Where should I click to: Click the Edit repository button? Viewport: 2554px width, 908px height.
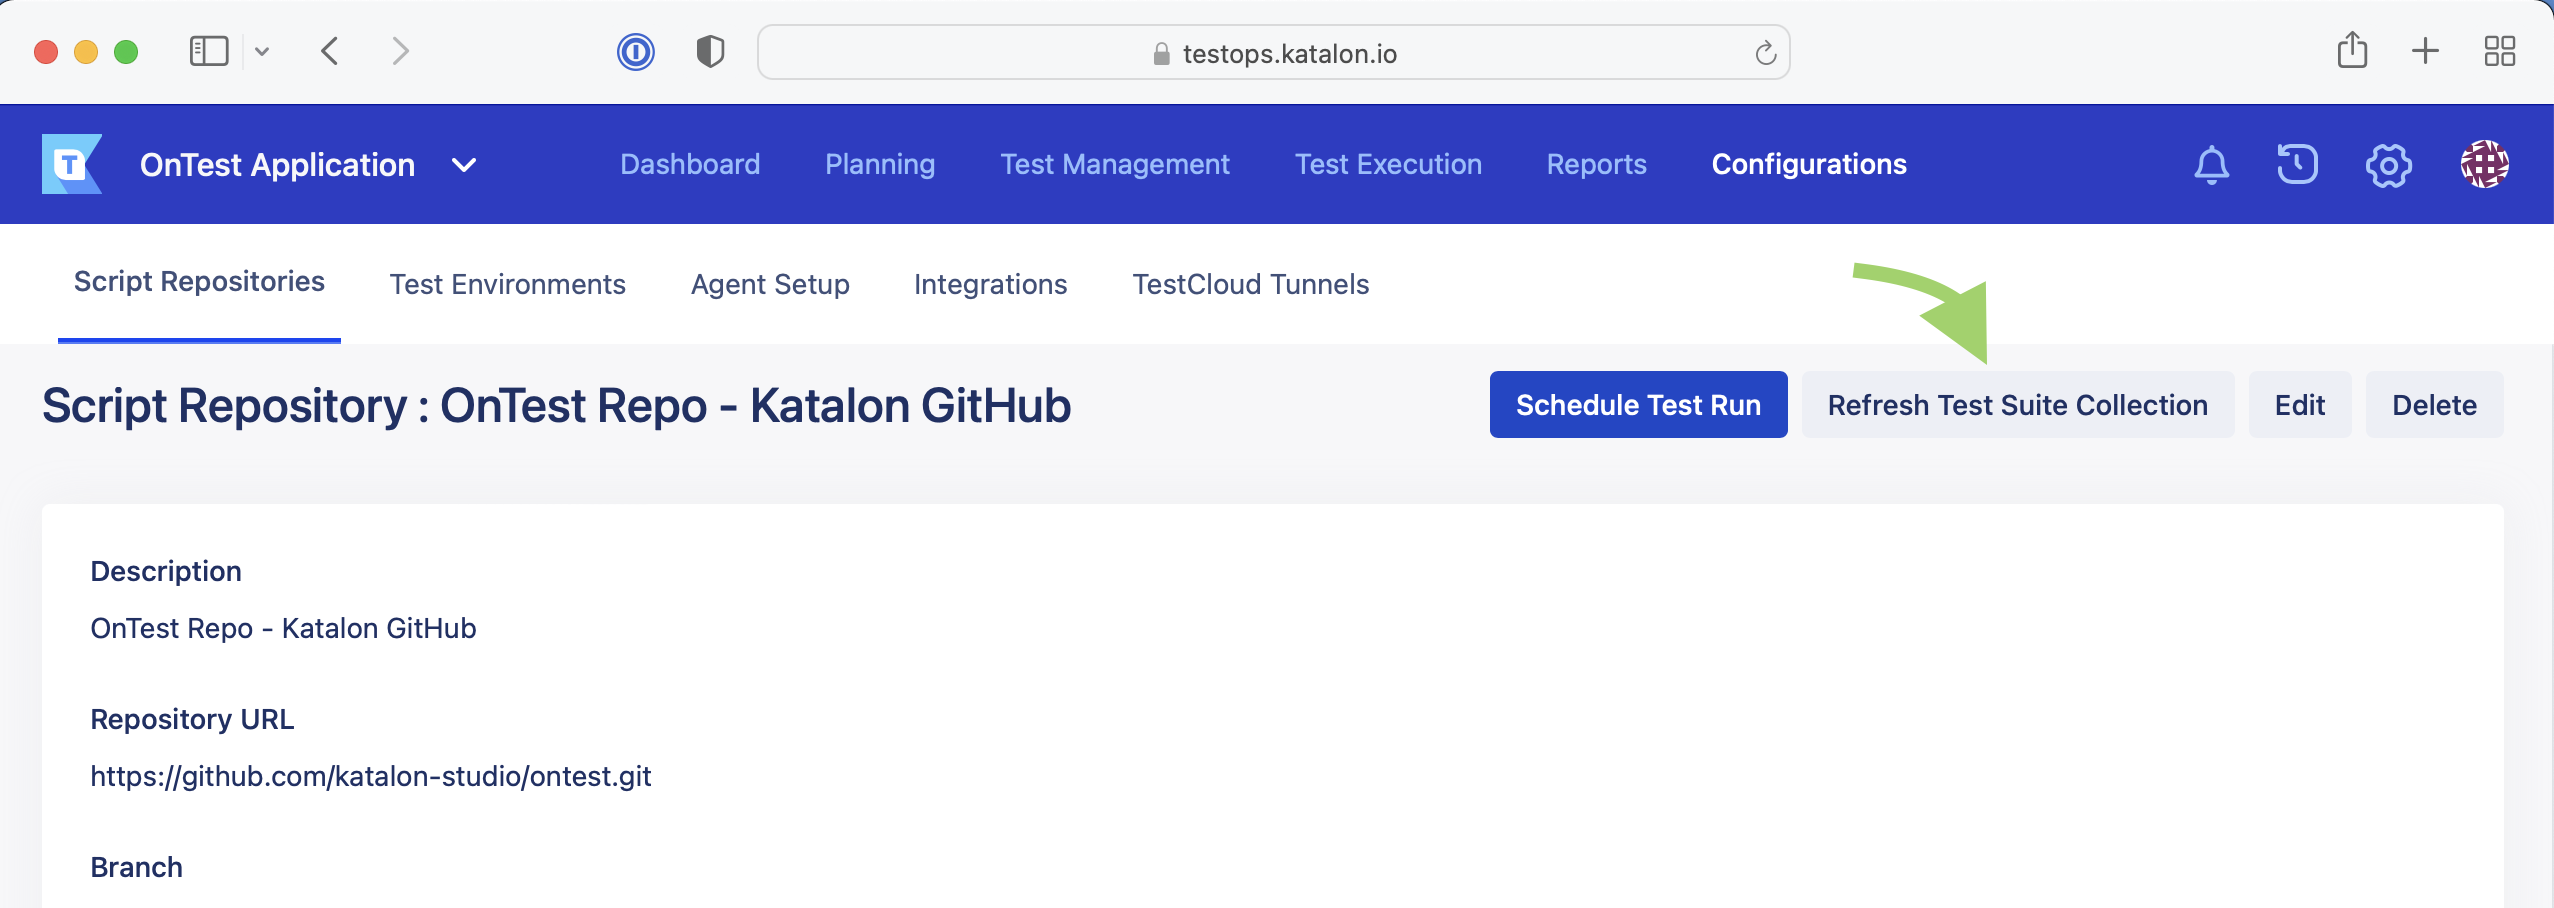click(2299, 404)
